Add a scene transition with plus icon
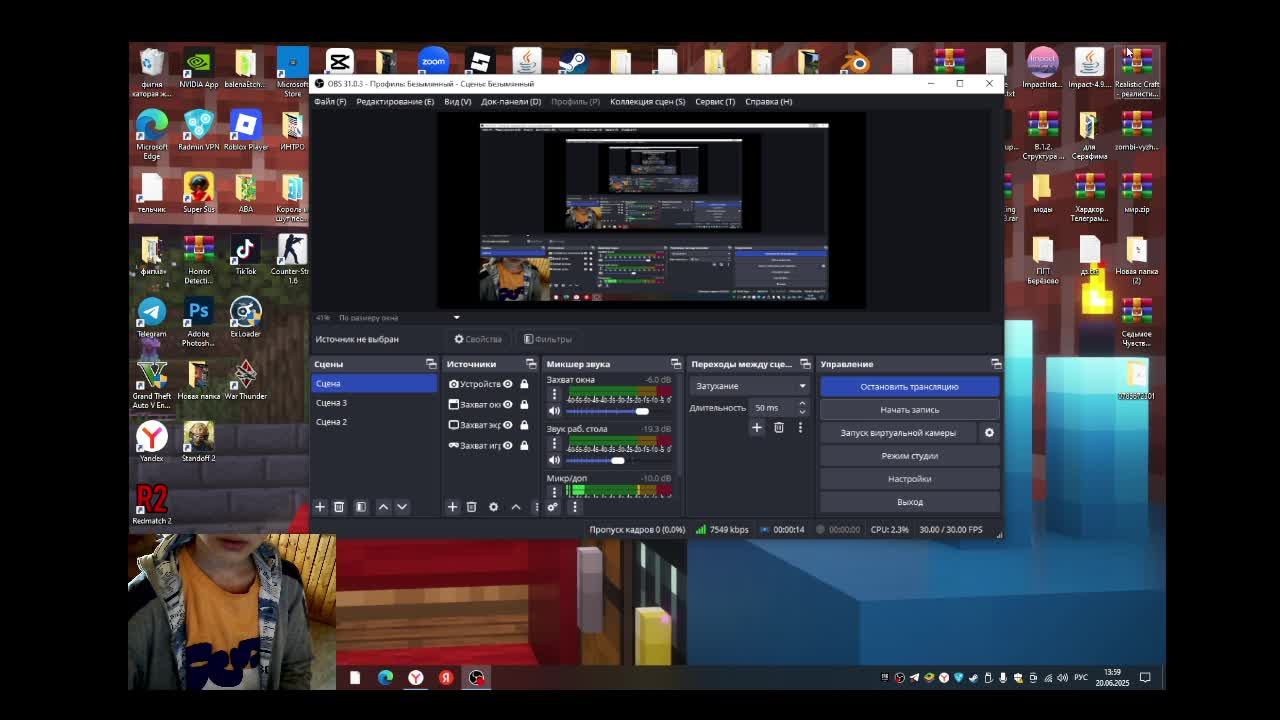Image resolution: width=1280 pixels, height=720 pixels. (757, 428)
